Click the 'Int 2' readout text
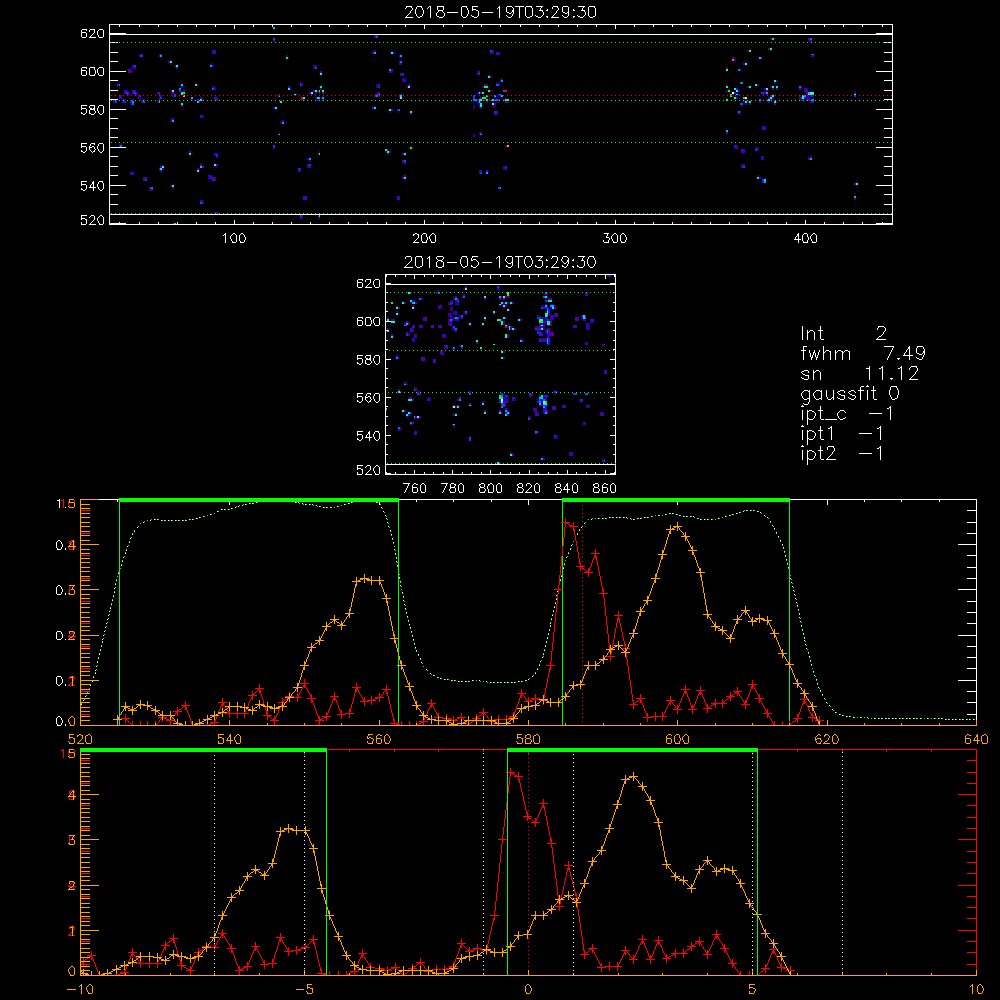Screen dimensions: 1000x1000 pos(844,333)
